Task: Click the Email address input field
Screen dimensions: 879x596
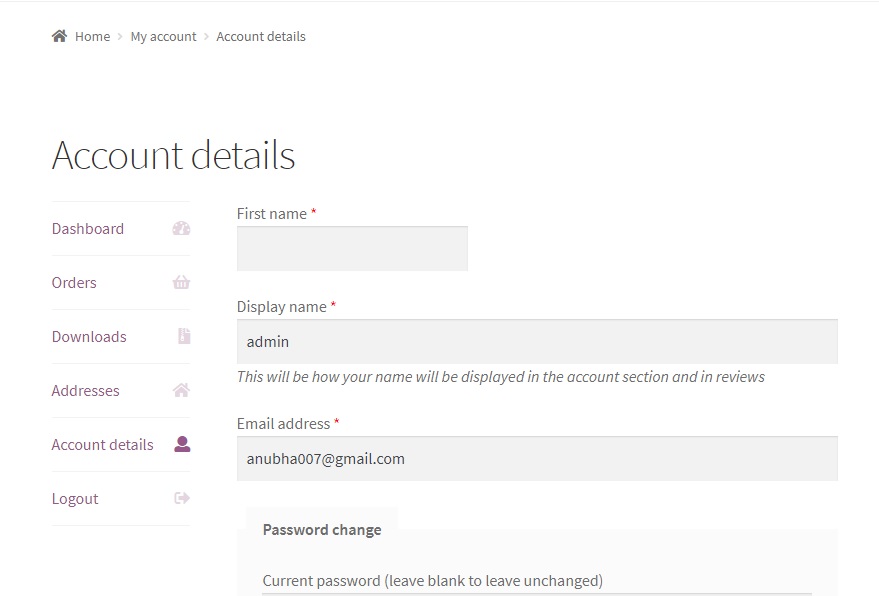Action: click(537, 459)
